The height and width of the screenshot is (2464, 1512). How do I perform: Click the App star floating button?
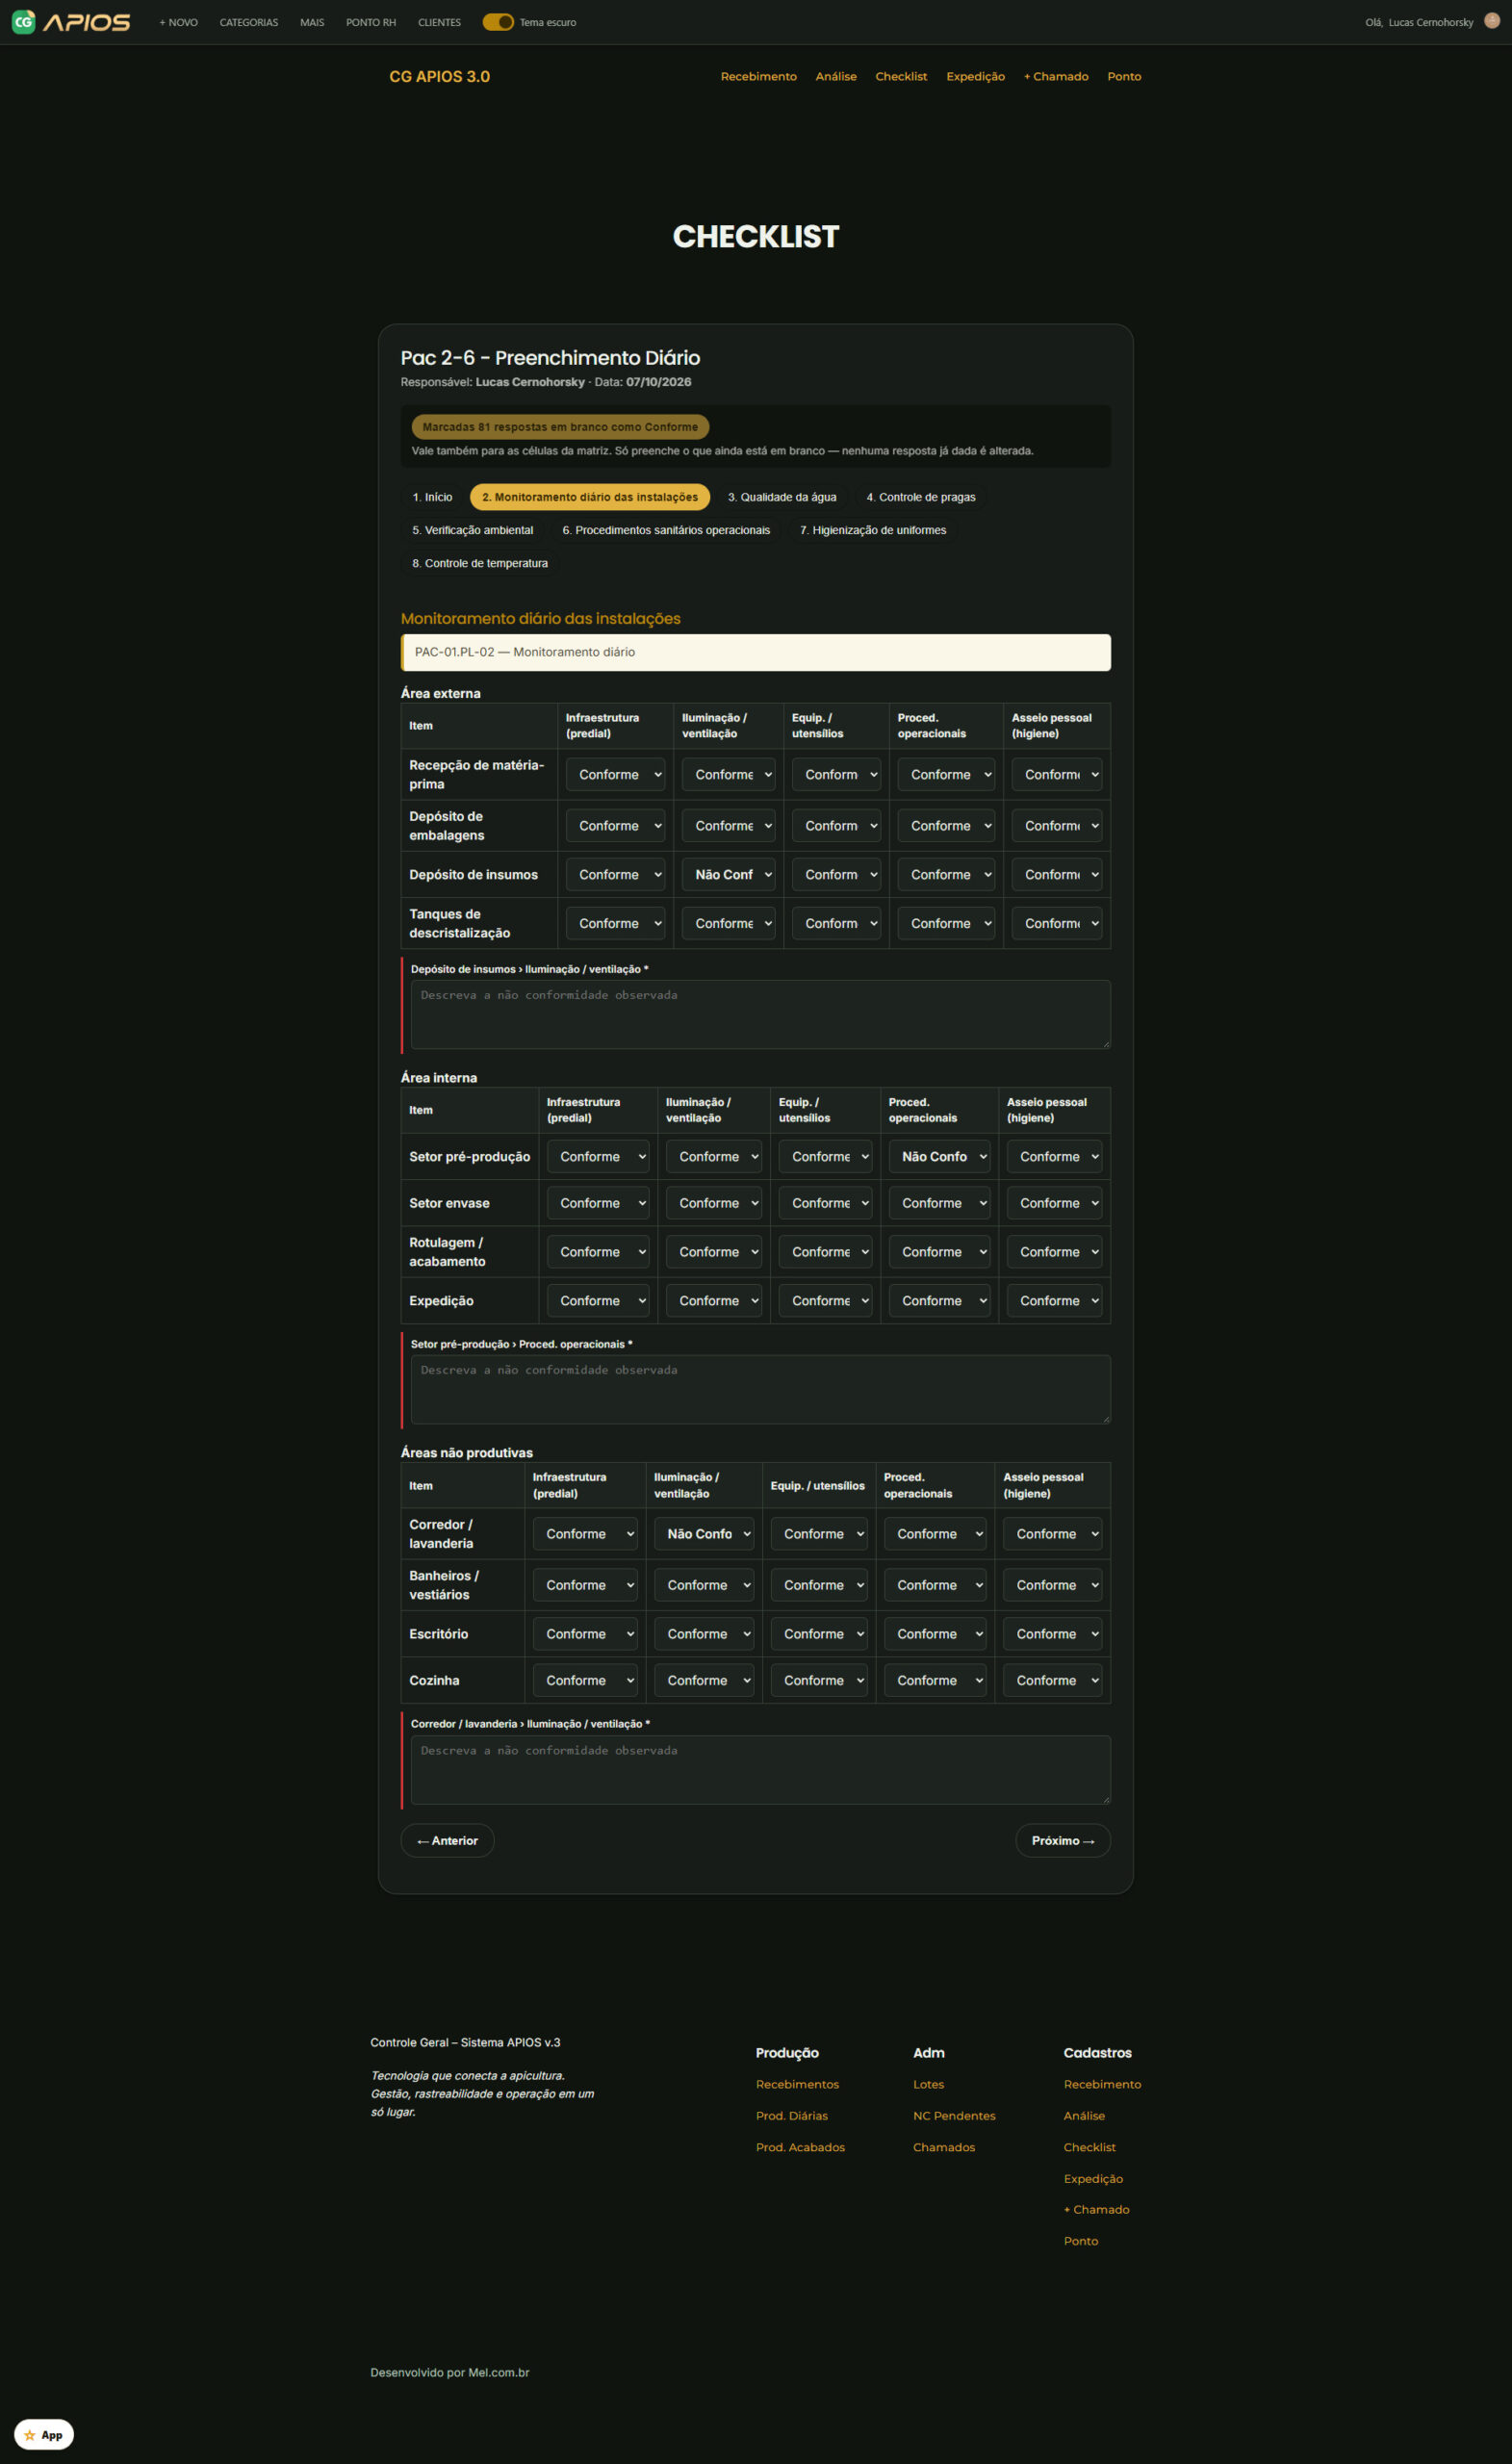pos(44,2434)
